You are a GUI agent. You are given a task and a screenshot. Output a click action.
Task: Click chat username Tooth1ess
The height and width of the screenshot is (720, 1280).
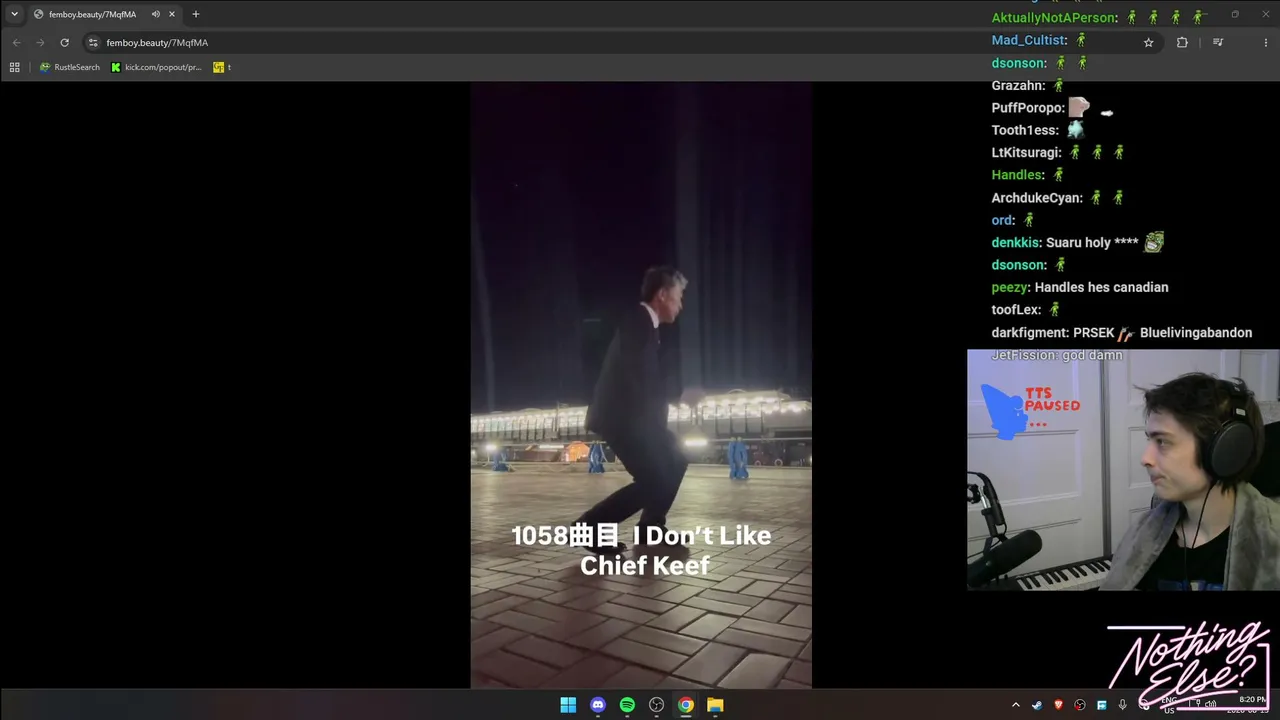(1024, 131)
